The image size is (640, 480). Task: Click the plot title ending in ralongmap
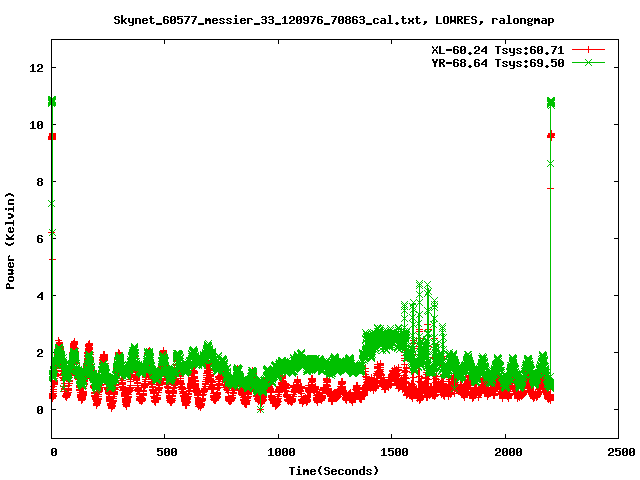pyautogui.click(x=333, y=20)
